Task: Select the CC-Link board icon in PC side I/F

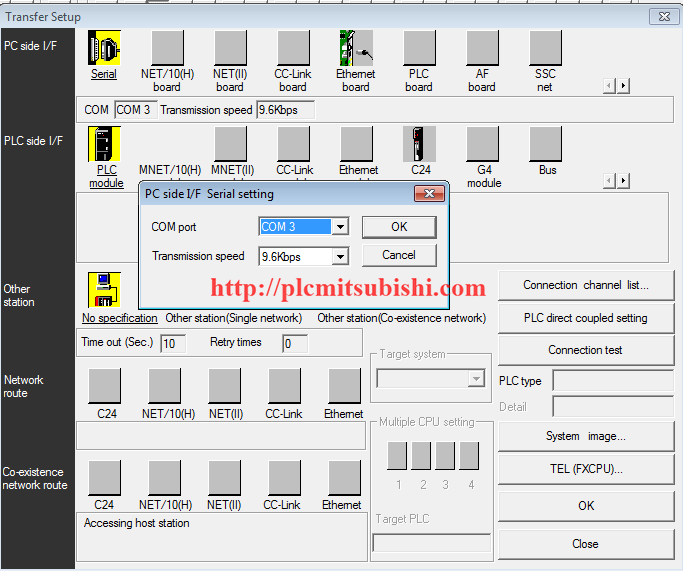Action: (293, 47)
